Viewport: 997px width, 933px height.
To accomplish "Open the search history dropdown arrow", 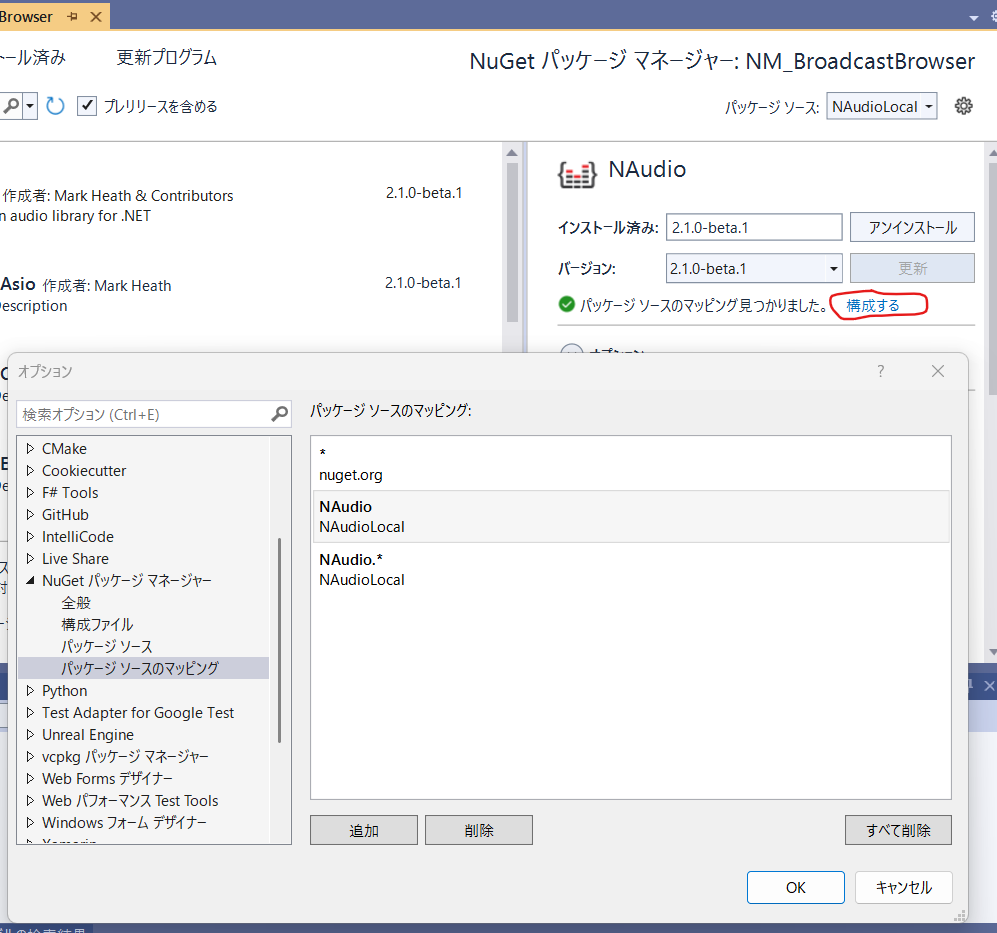I will 29,106.
